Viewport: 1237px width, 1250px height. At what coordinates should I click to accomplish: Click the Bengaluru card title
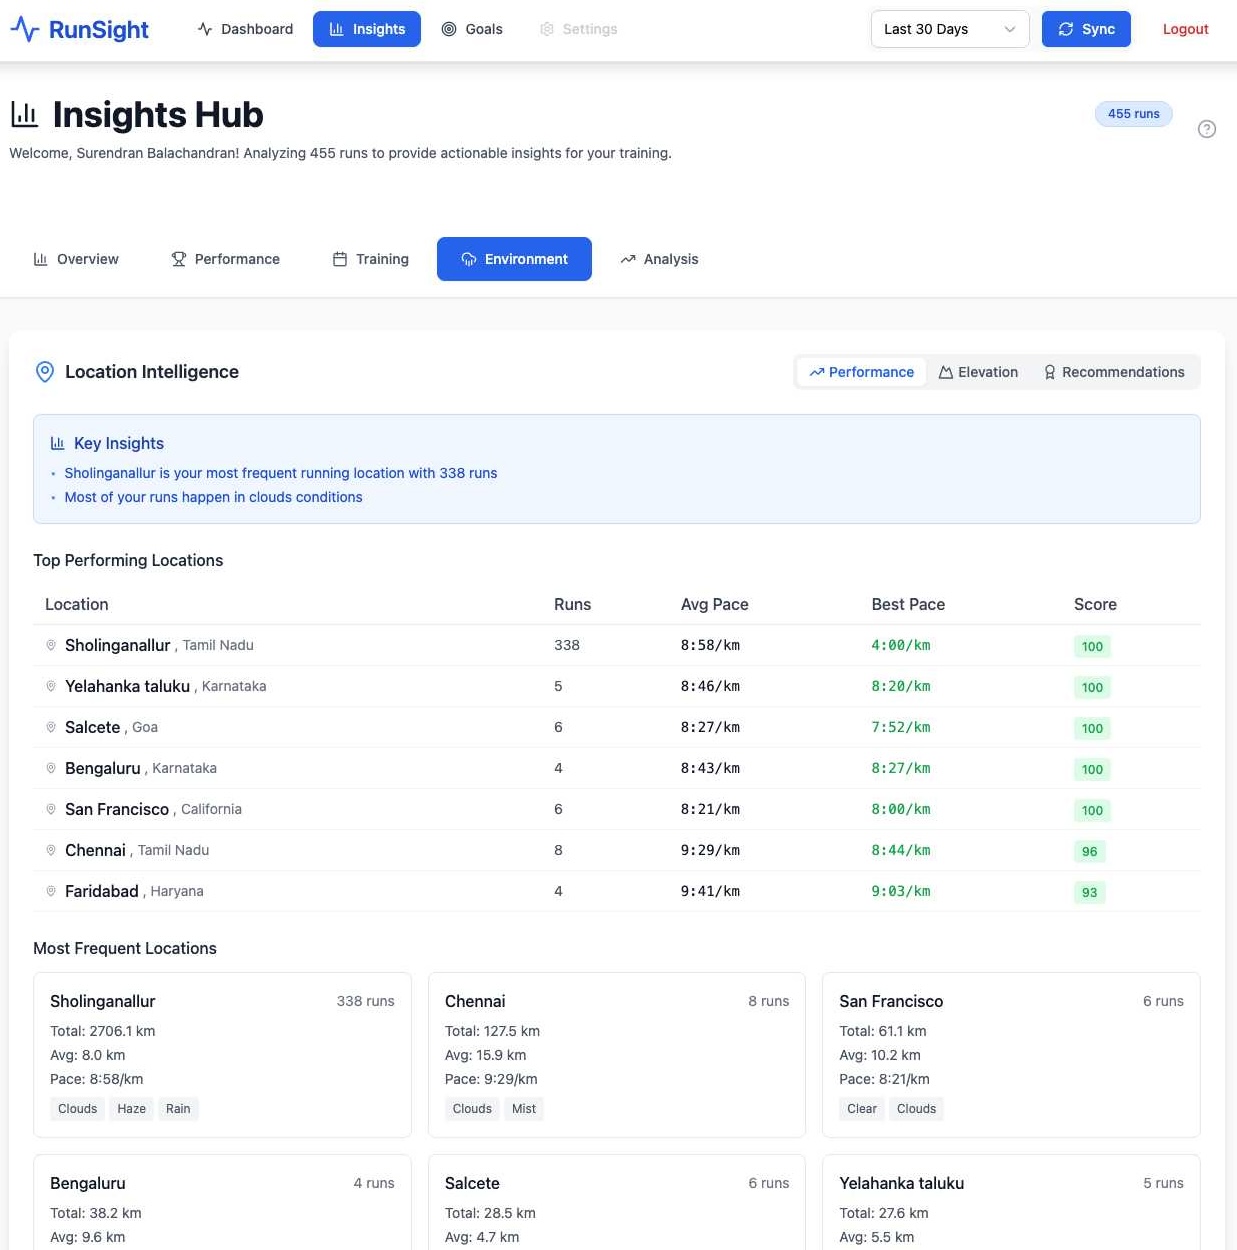pyautogui.click(x=88, y=1183)
